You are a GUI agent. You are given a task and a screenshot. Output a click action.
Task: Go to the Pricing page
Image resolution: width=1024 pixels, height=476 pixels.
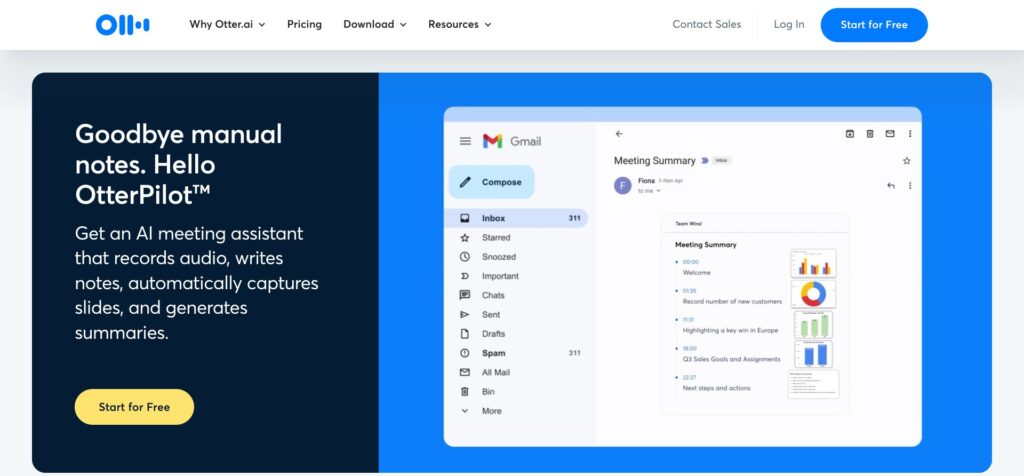[x=304, y=25]
